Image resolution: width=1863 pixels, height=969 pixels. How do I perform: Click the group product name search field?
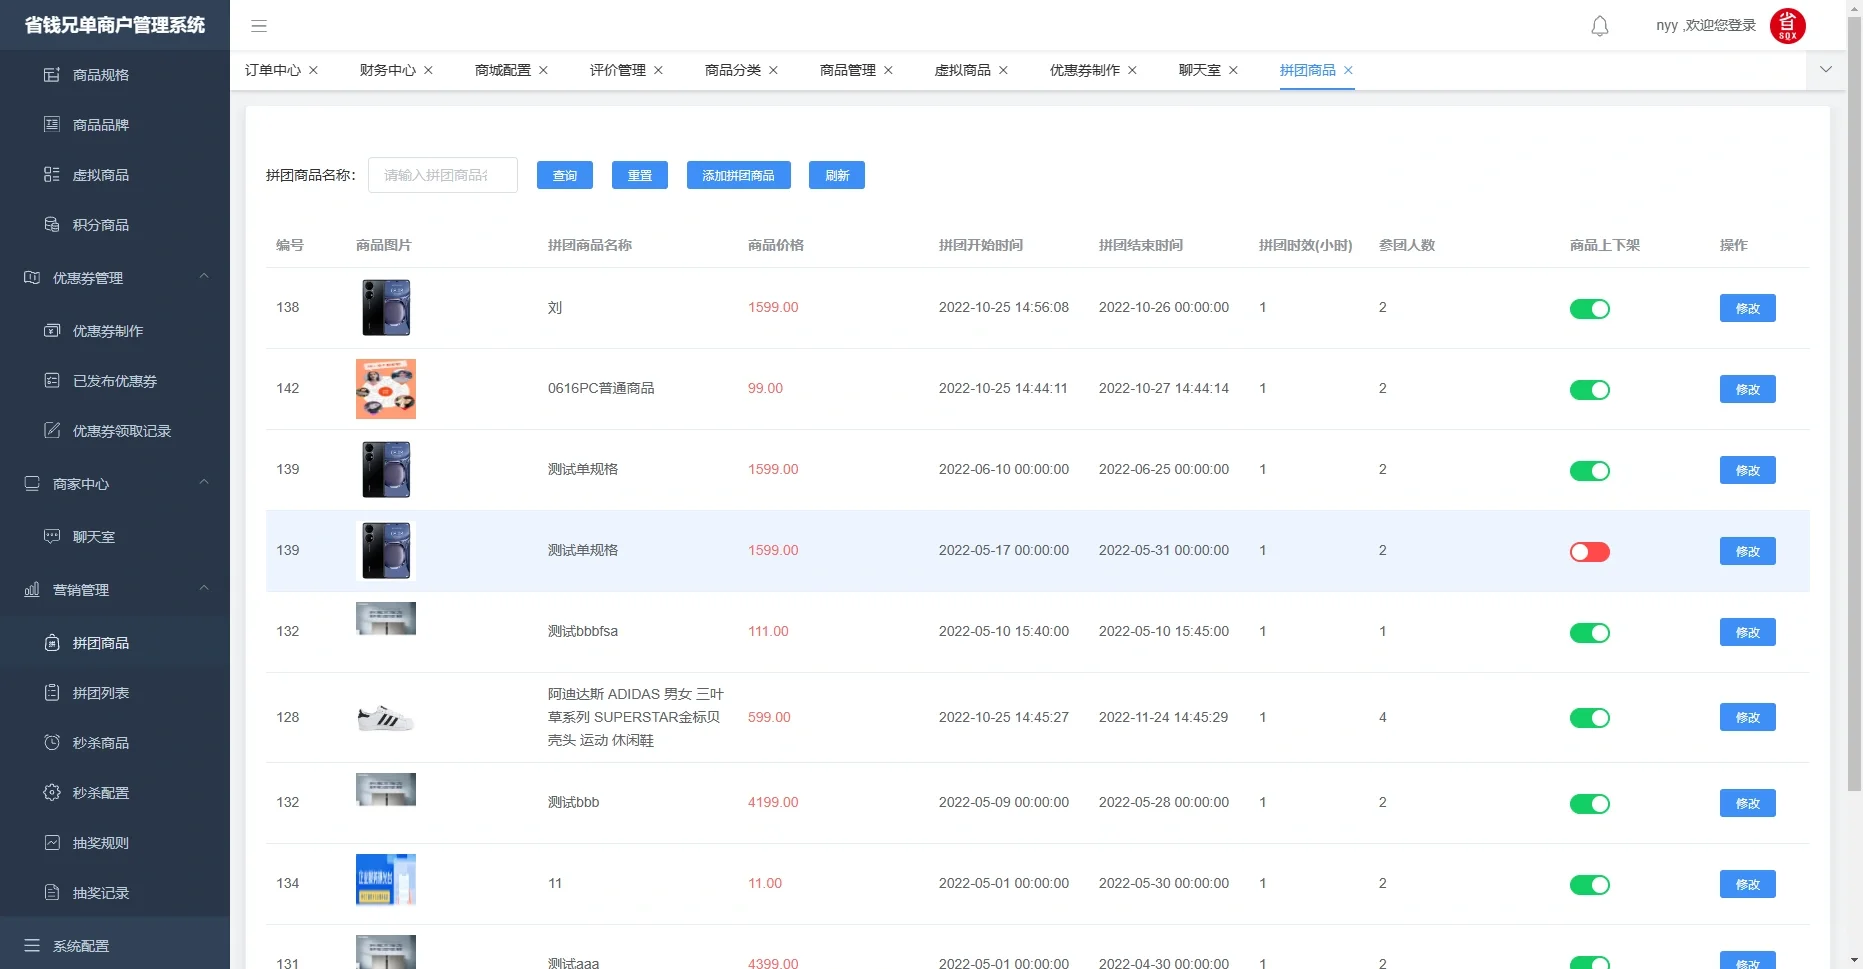442,175
